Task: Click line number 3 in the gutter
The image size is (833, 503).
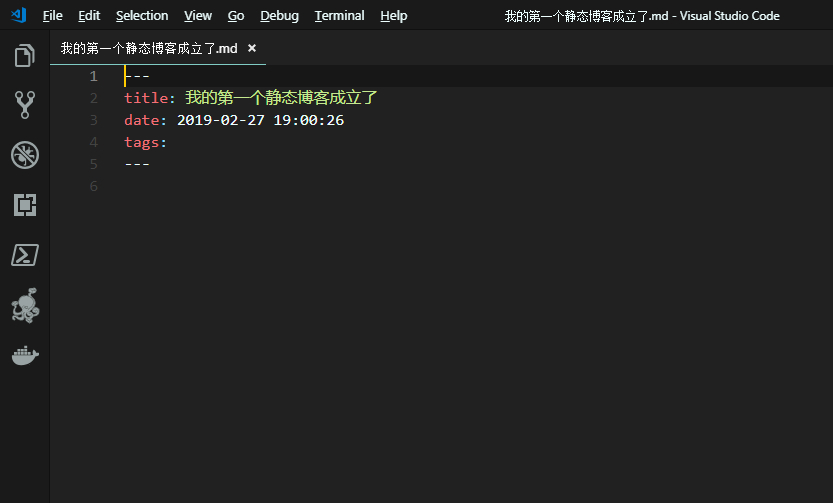Action: [x=94, y=120]
